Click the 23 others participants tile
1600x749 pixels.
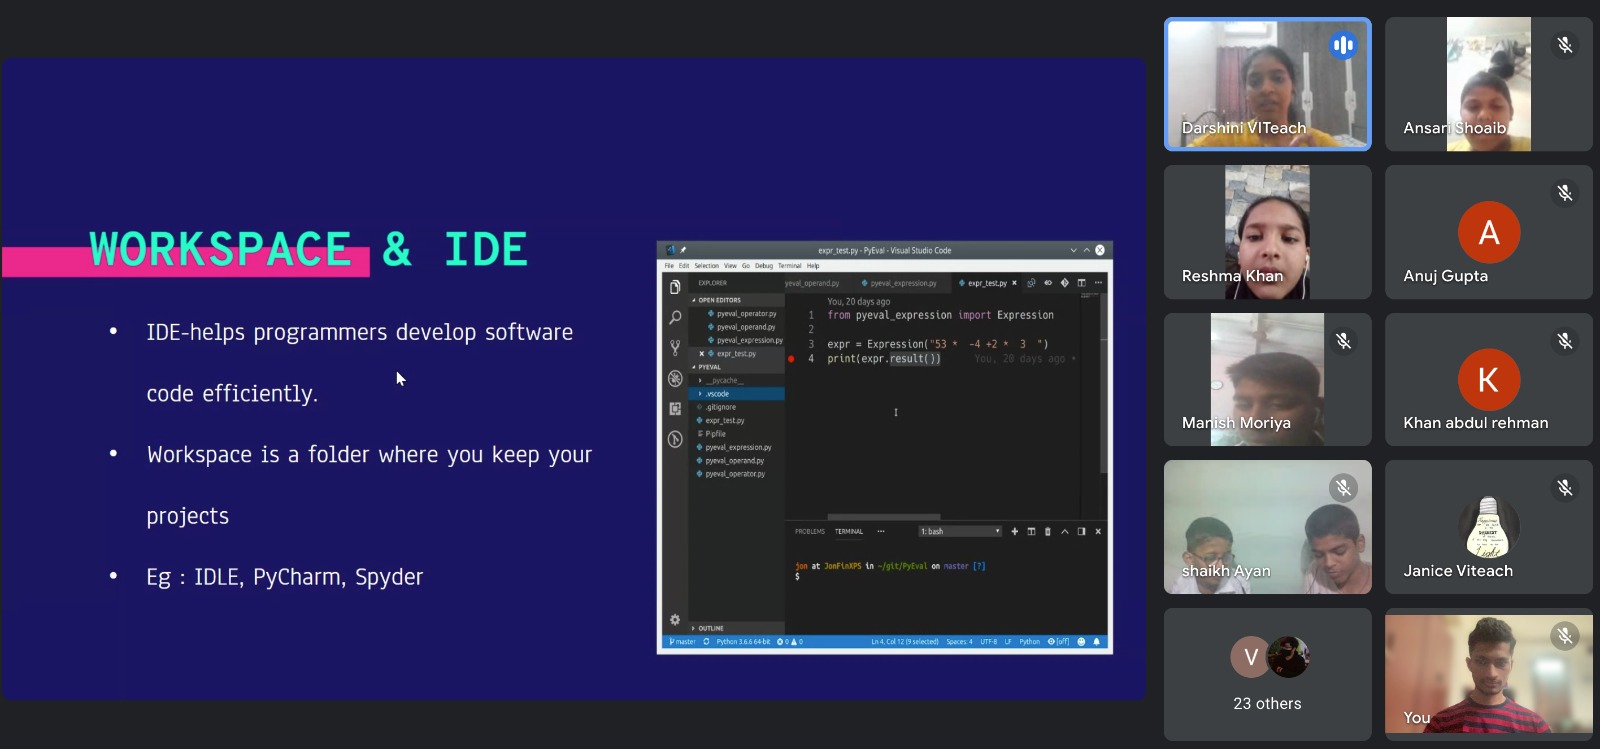[x=1267, y=675]
